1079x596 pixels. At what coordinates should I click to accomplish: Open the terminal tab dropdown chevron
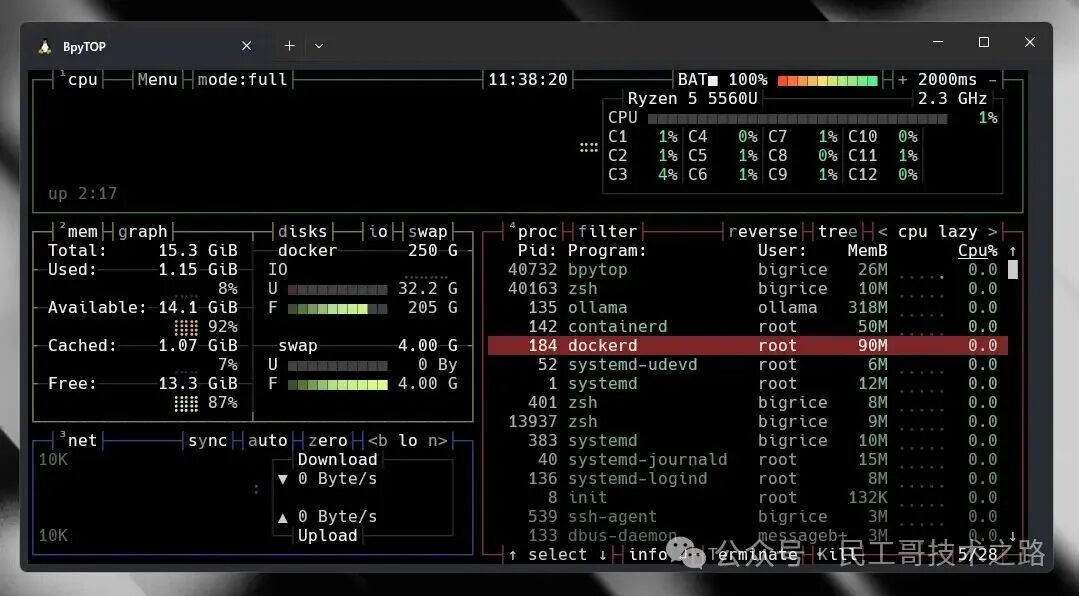(319, 46)
